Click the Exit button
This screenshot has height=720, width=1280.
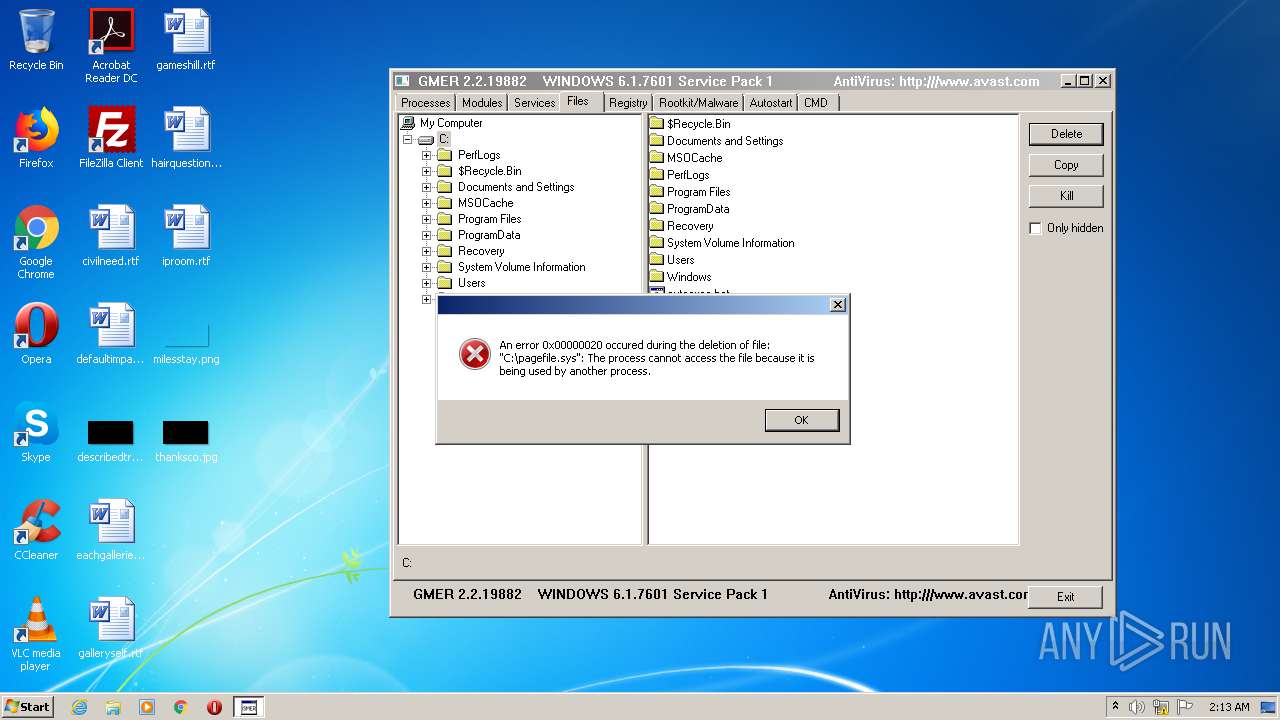coord(1066,597)
